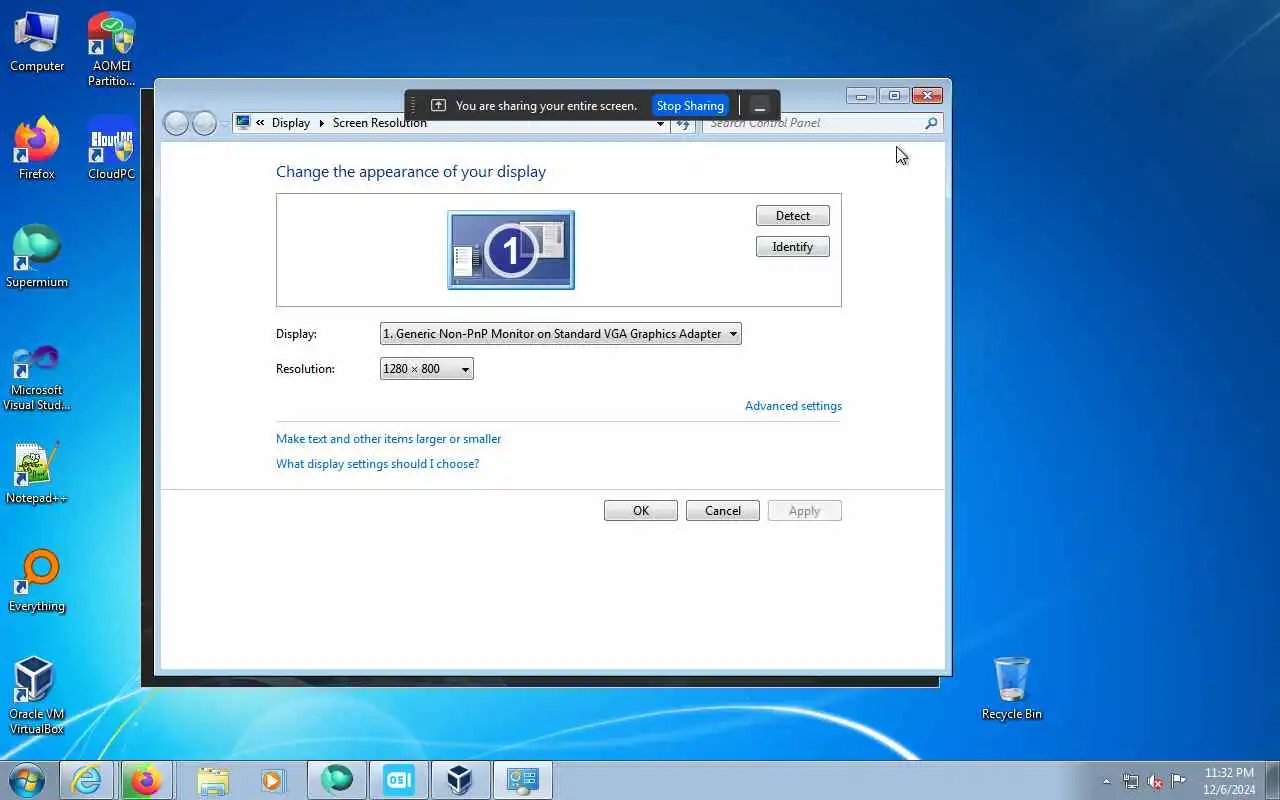
Task: Select the CloudPC desktop shortcut
Action: coord(111,150)
